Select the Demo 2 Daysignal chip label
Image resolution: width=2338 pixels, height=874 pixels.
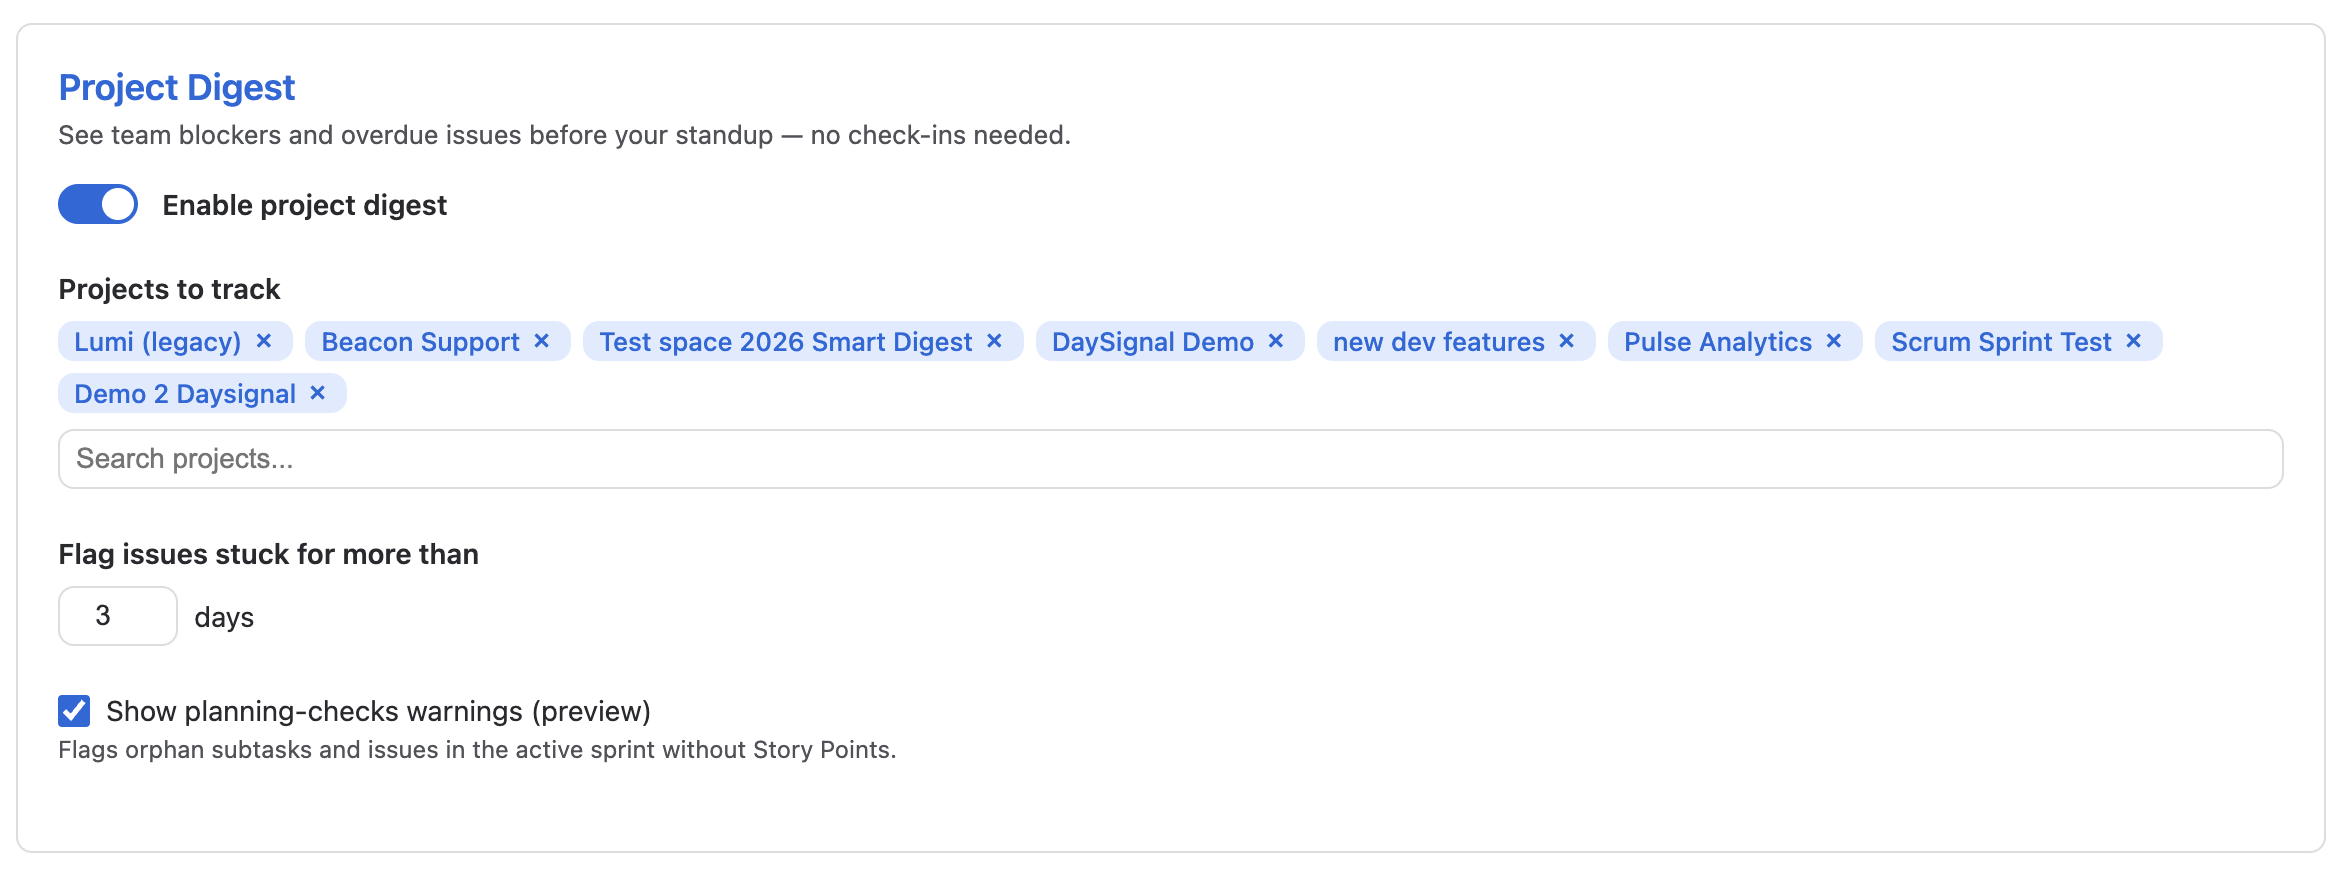click(185, 394)
